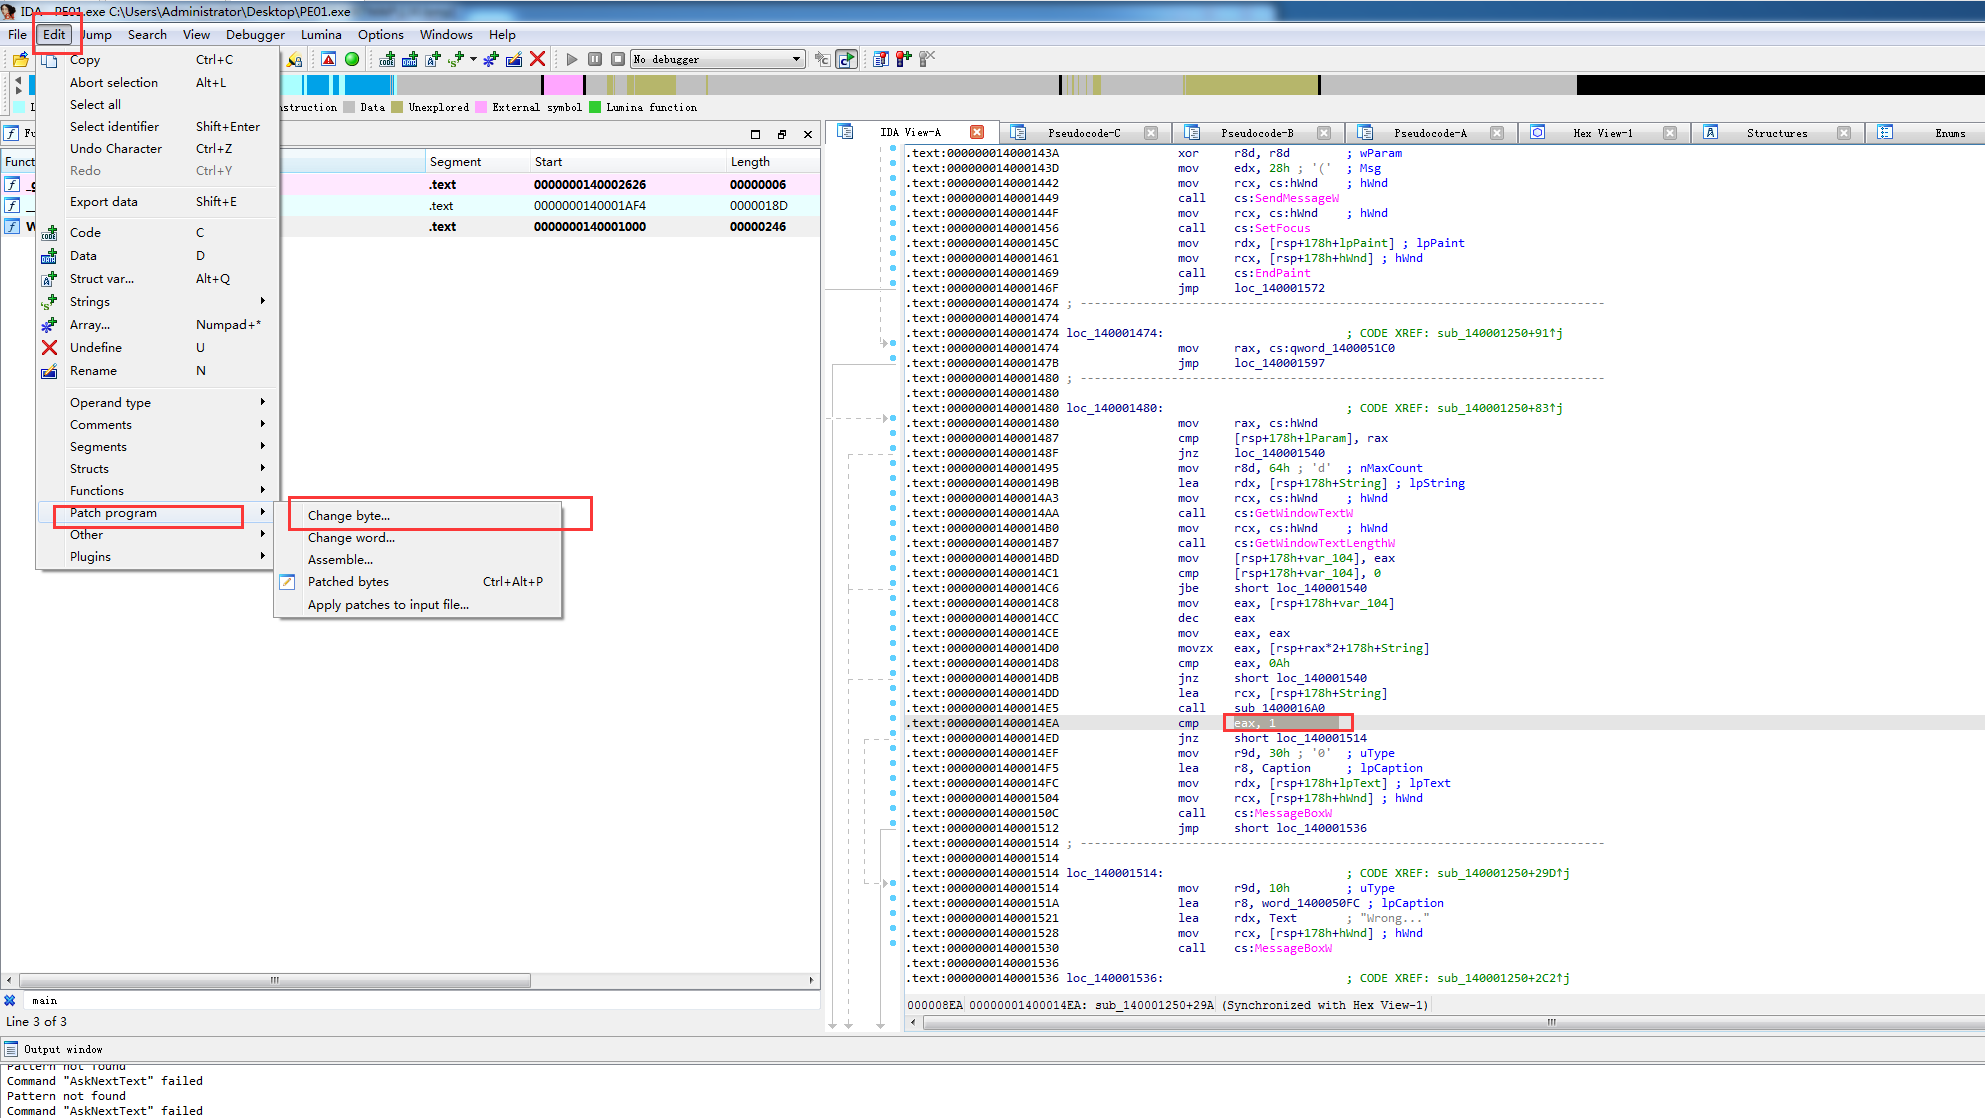Click the Make data toolbar icon

coord(410,60)
